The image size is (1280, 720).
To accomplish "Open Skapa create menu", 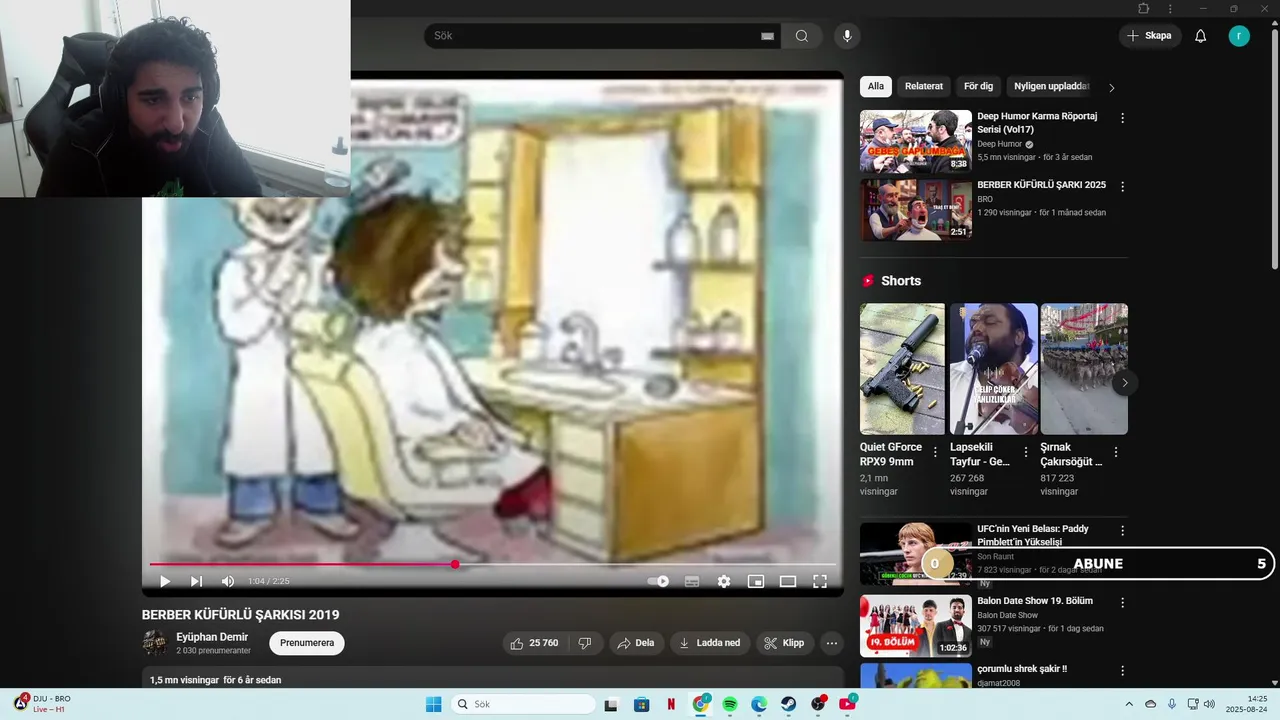I will coord(1149,36).
